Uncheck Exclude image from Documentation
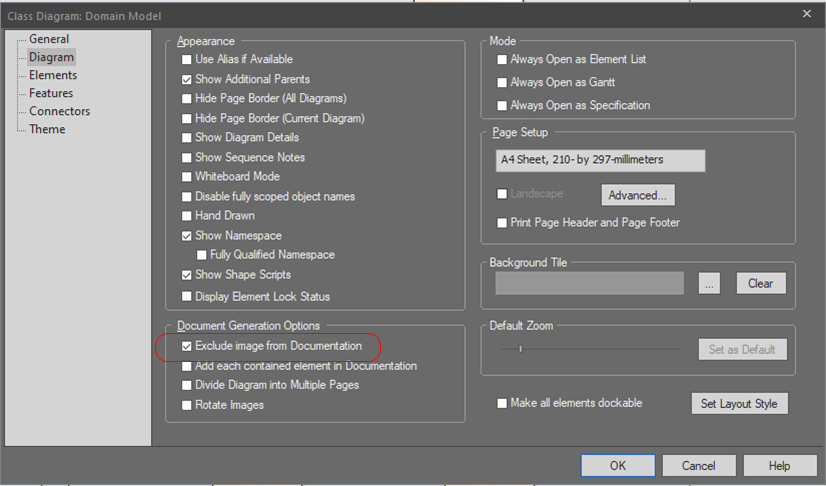This screenshot has height=486, width=826. pos(186,346)
